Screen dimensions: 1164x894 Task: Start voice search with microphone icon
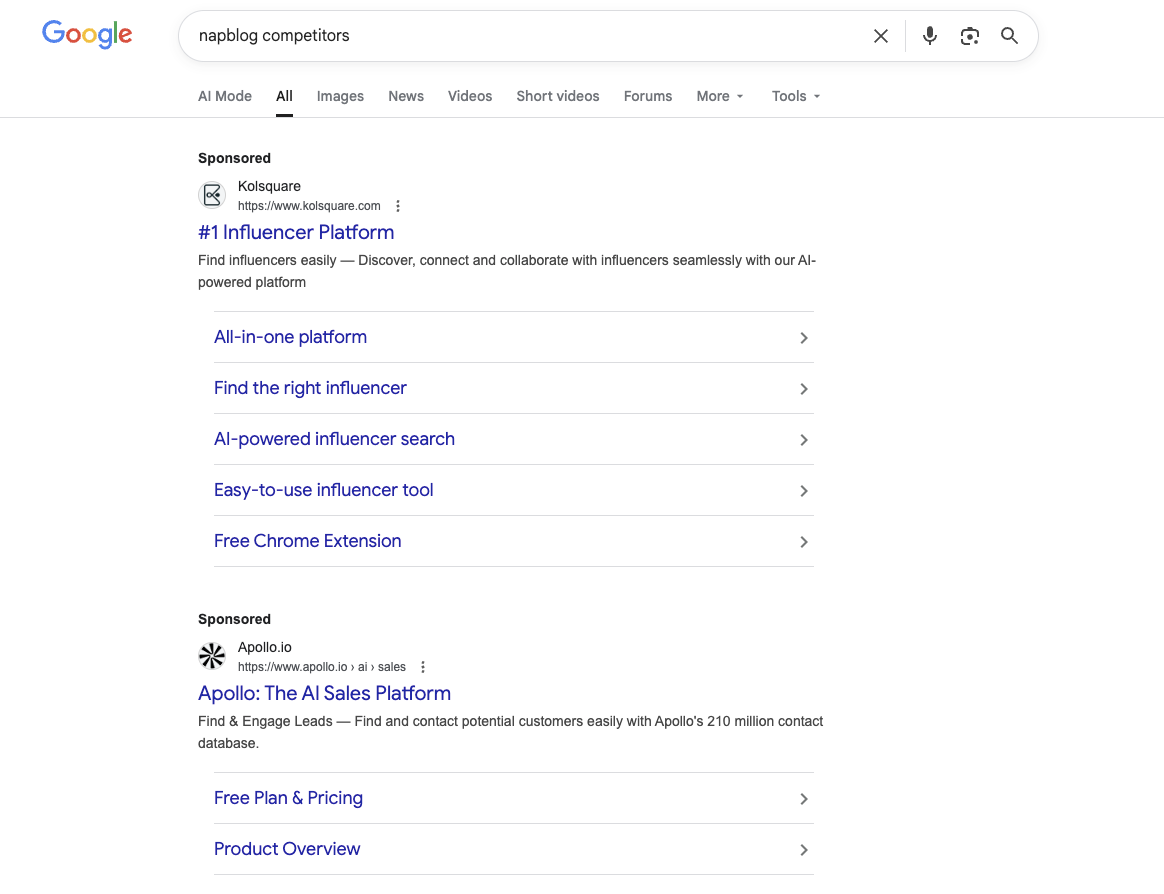click(x=929, y=36)
